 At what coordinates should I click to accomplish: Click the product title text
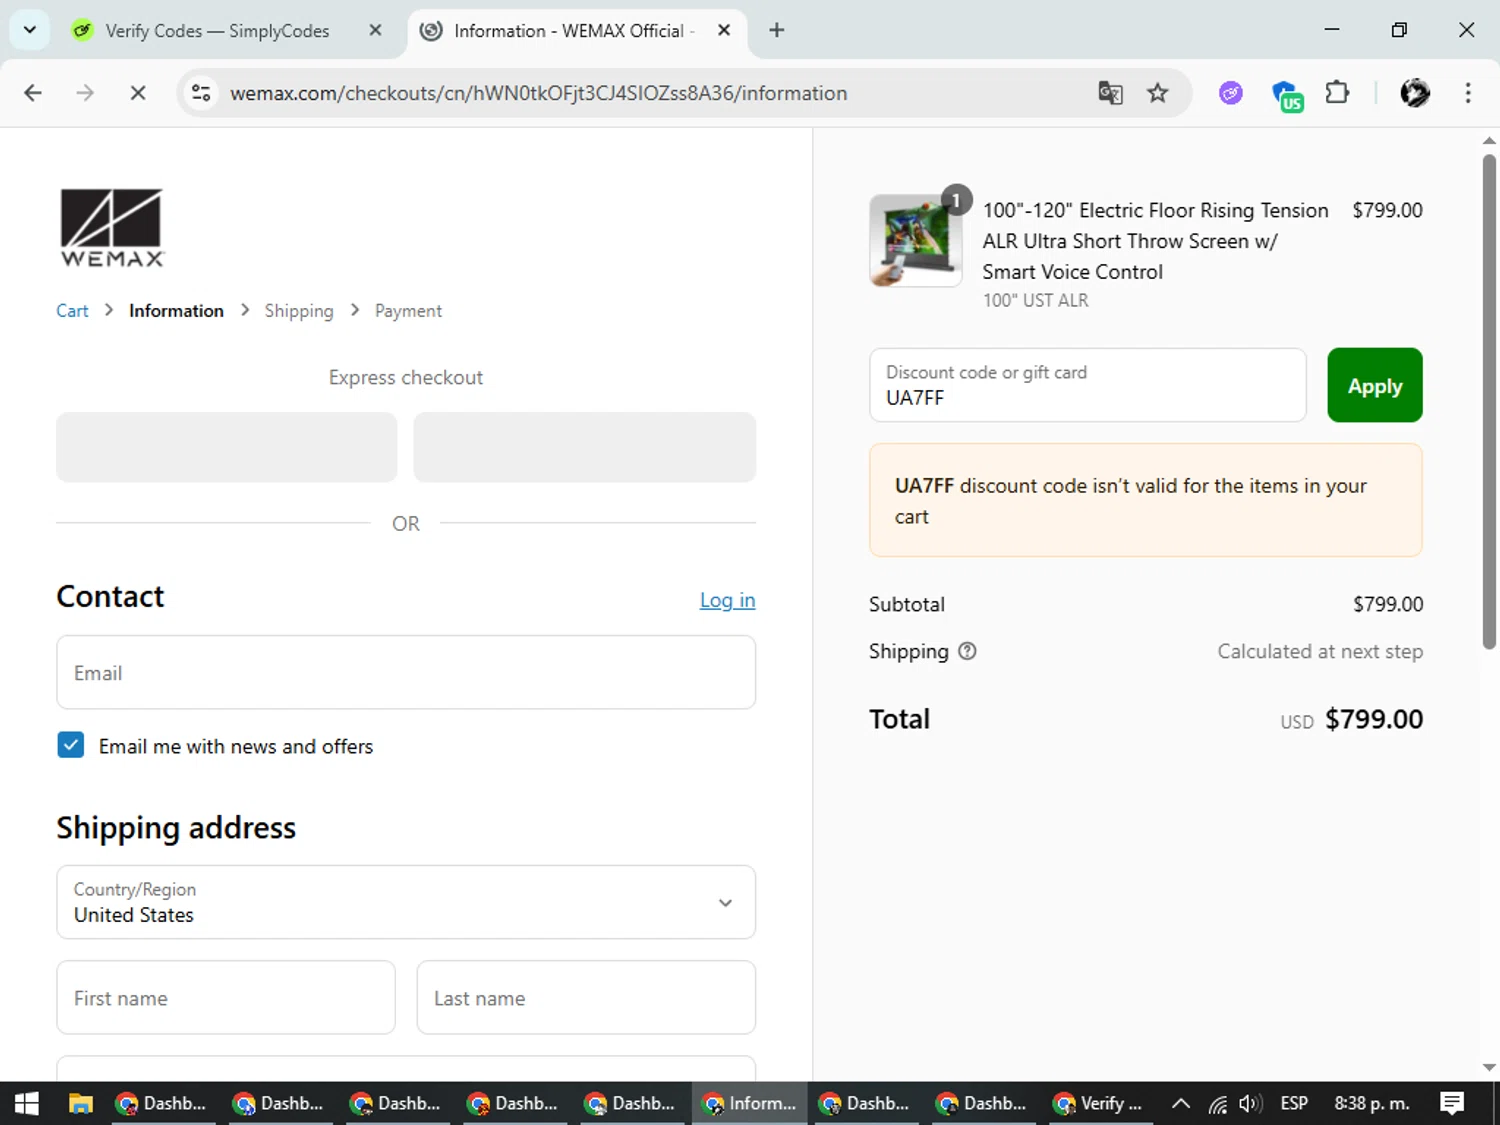tap(1155, 241)
